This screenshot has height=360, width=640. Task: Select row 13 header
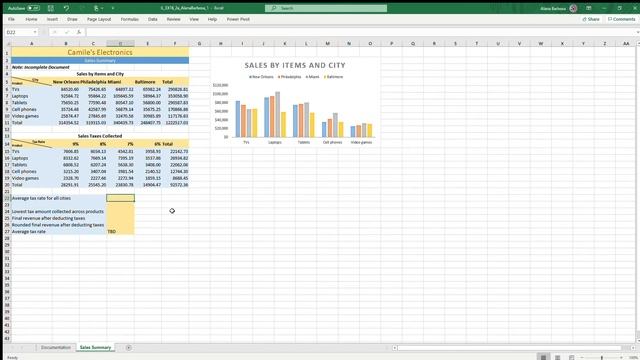[x=7, y=136]
